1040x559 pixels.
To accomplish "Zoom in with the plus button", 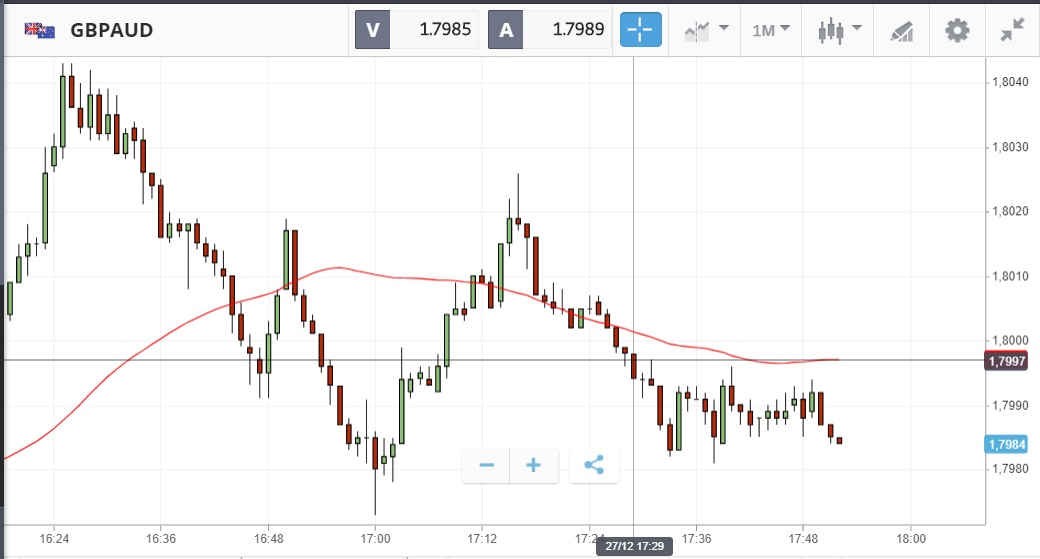I will click(533, 465).
